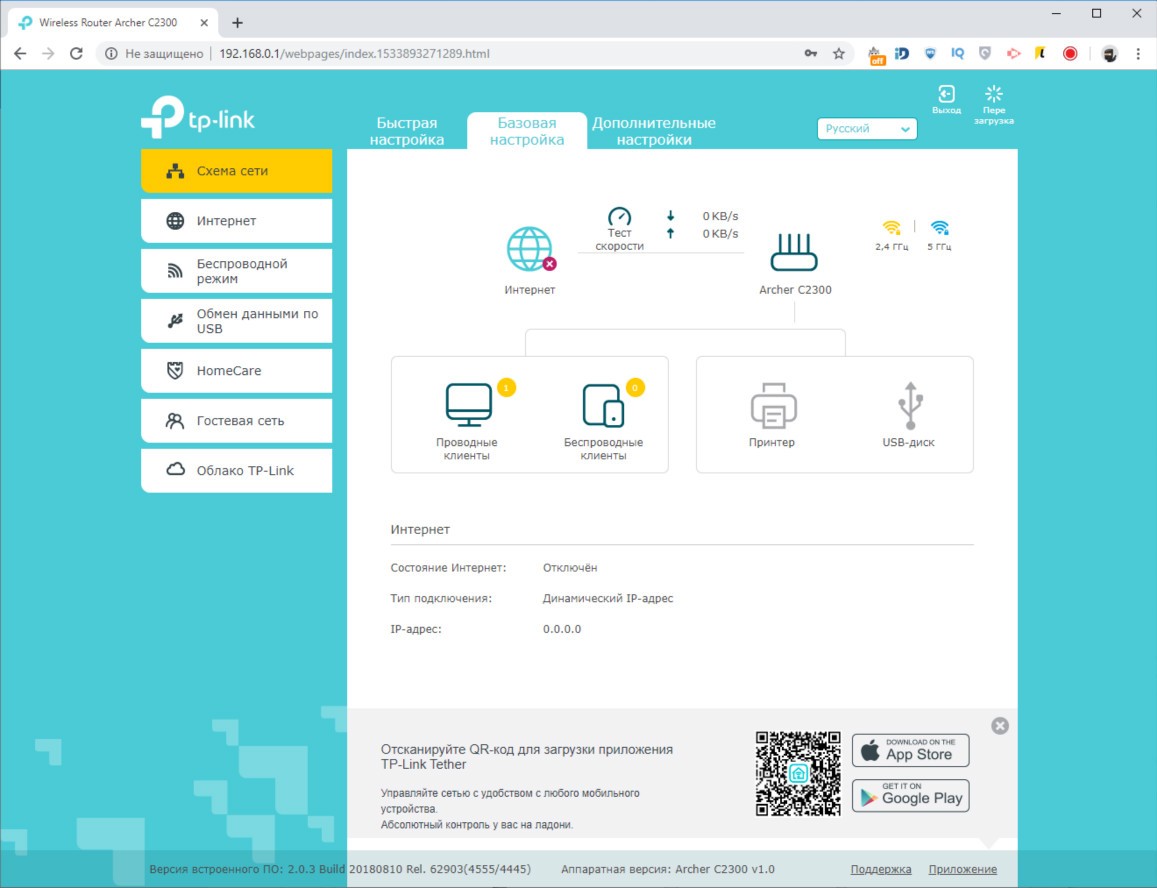Image resolution: width=1157 pixels, height=888 pixels.
Task: Click the logout (Выход) icon
Action: (x=946, y=95)
